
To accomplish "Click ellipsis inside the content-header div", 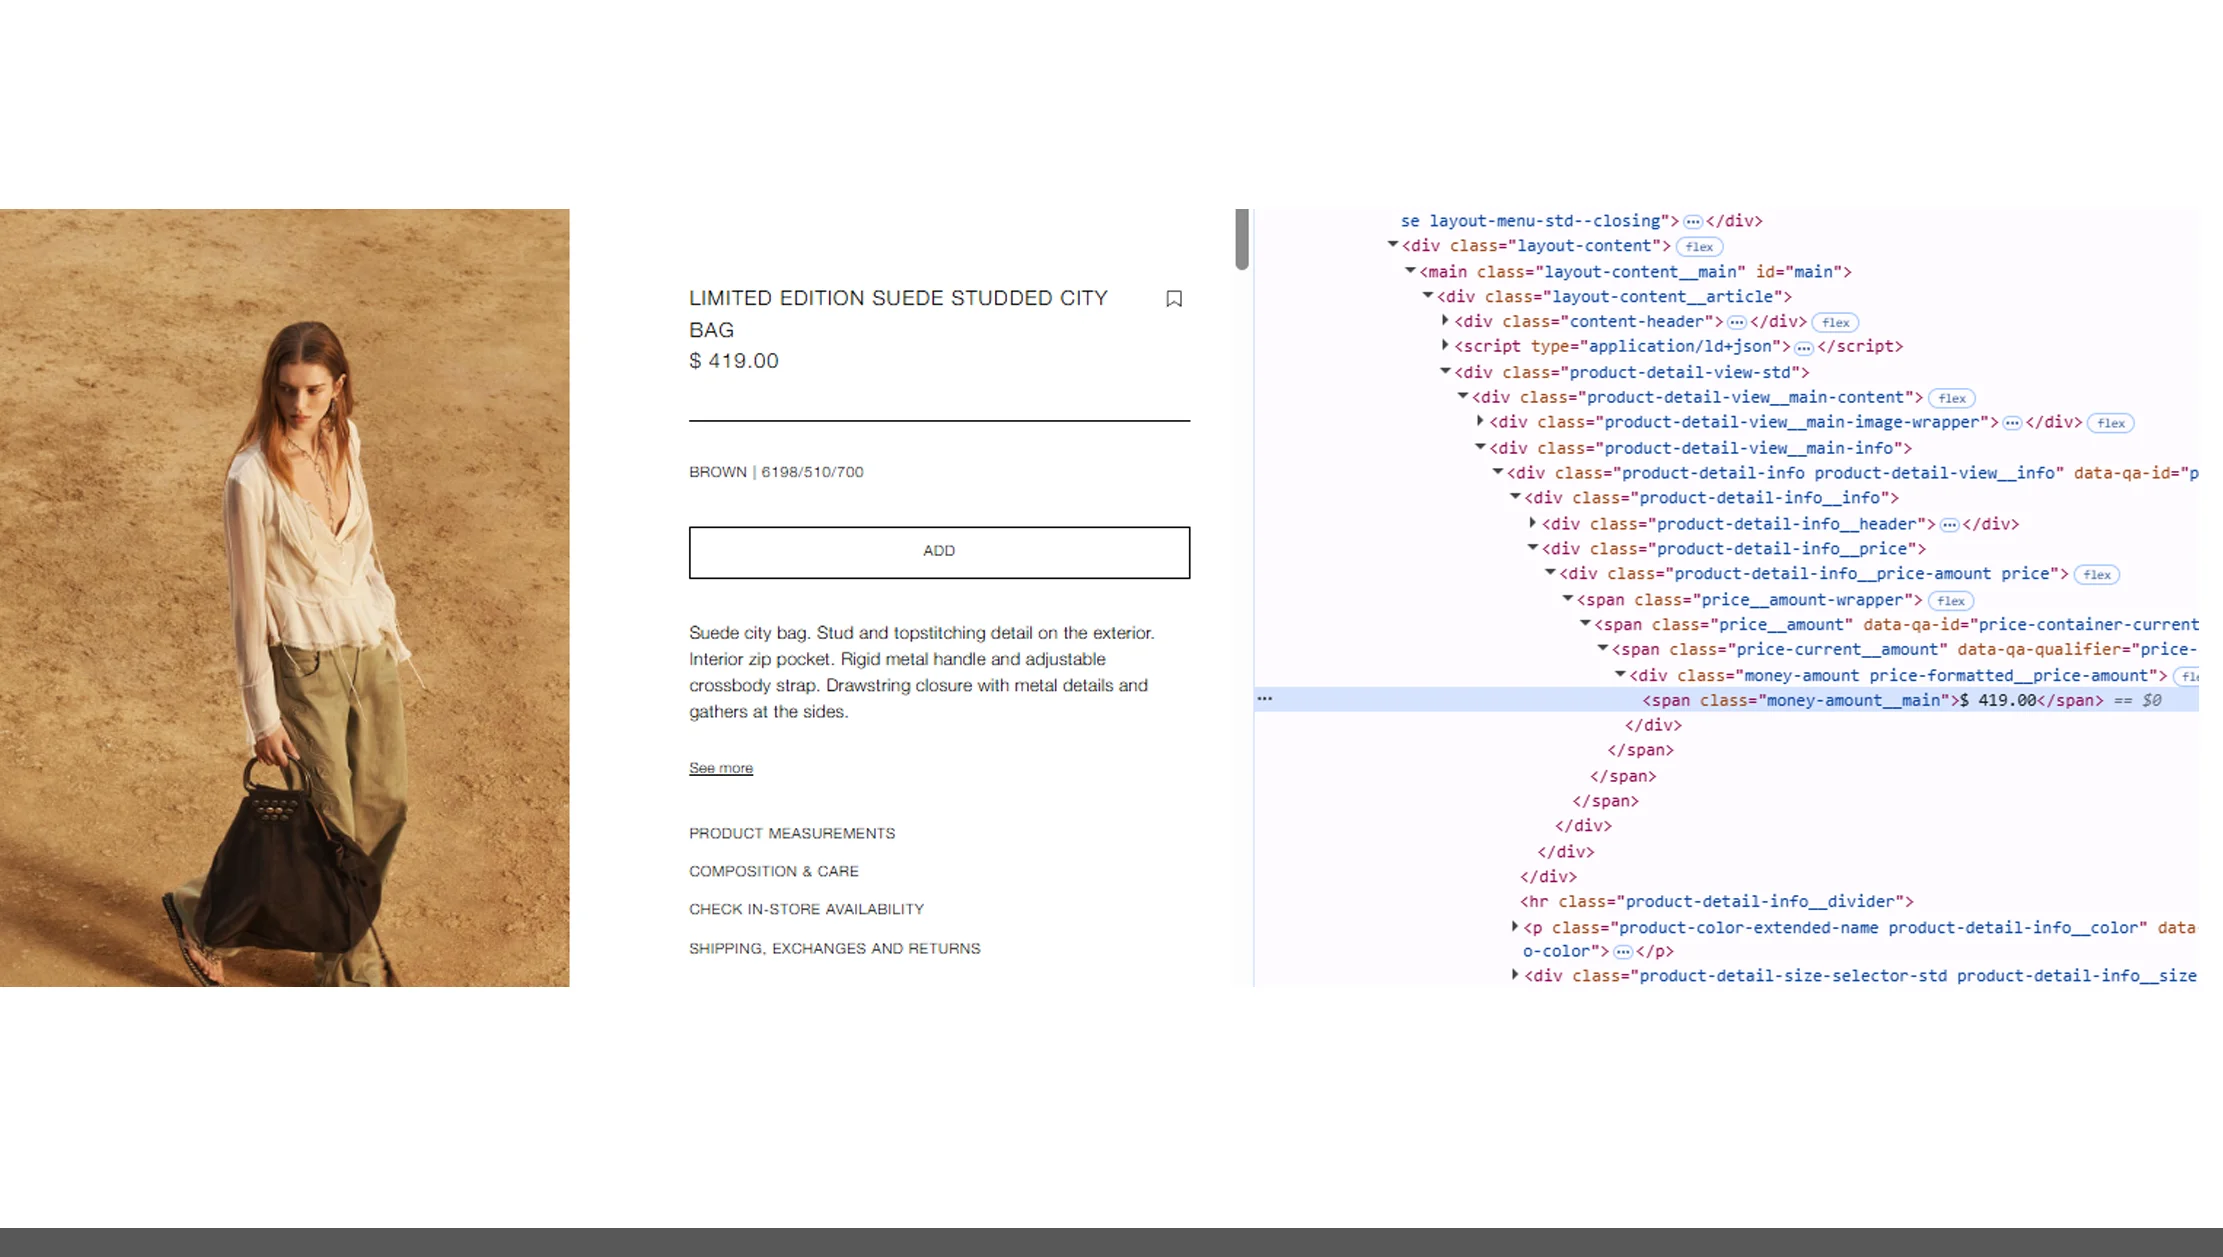I will pos(1737,322).
